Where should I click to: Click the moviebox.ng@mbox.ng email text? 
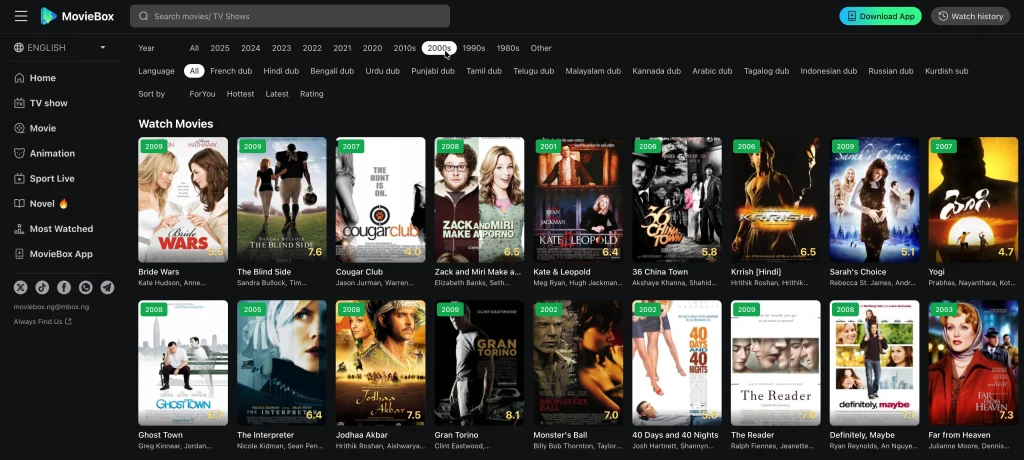click(x=52, y=307)
